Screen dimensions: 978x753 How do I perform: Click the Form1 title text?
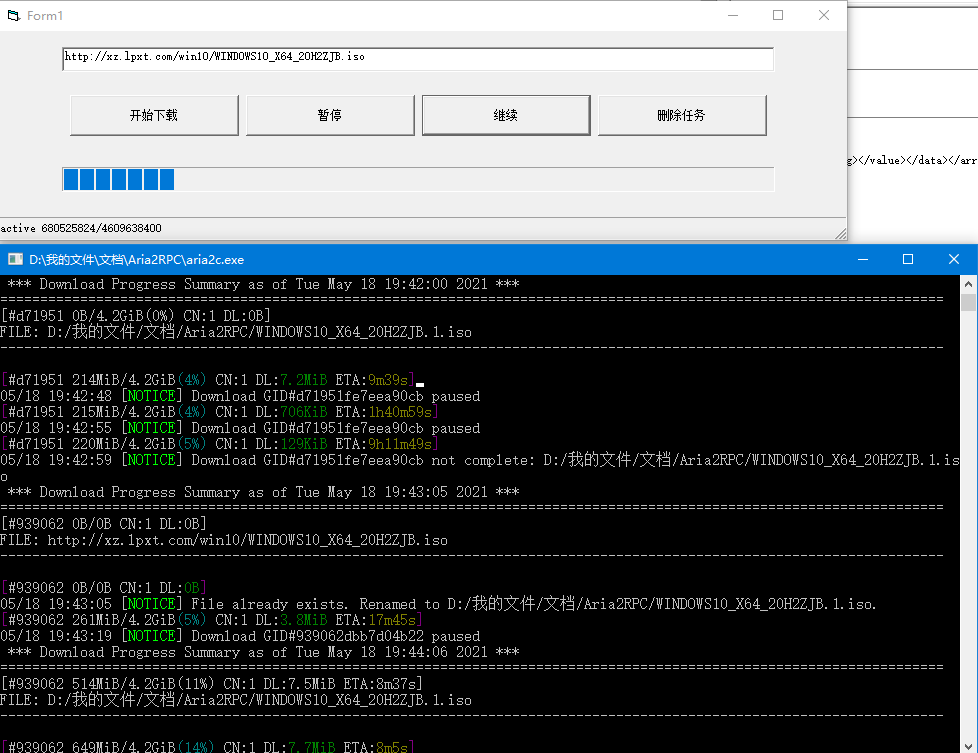(45, 16)
